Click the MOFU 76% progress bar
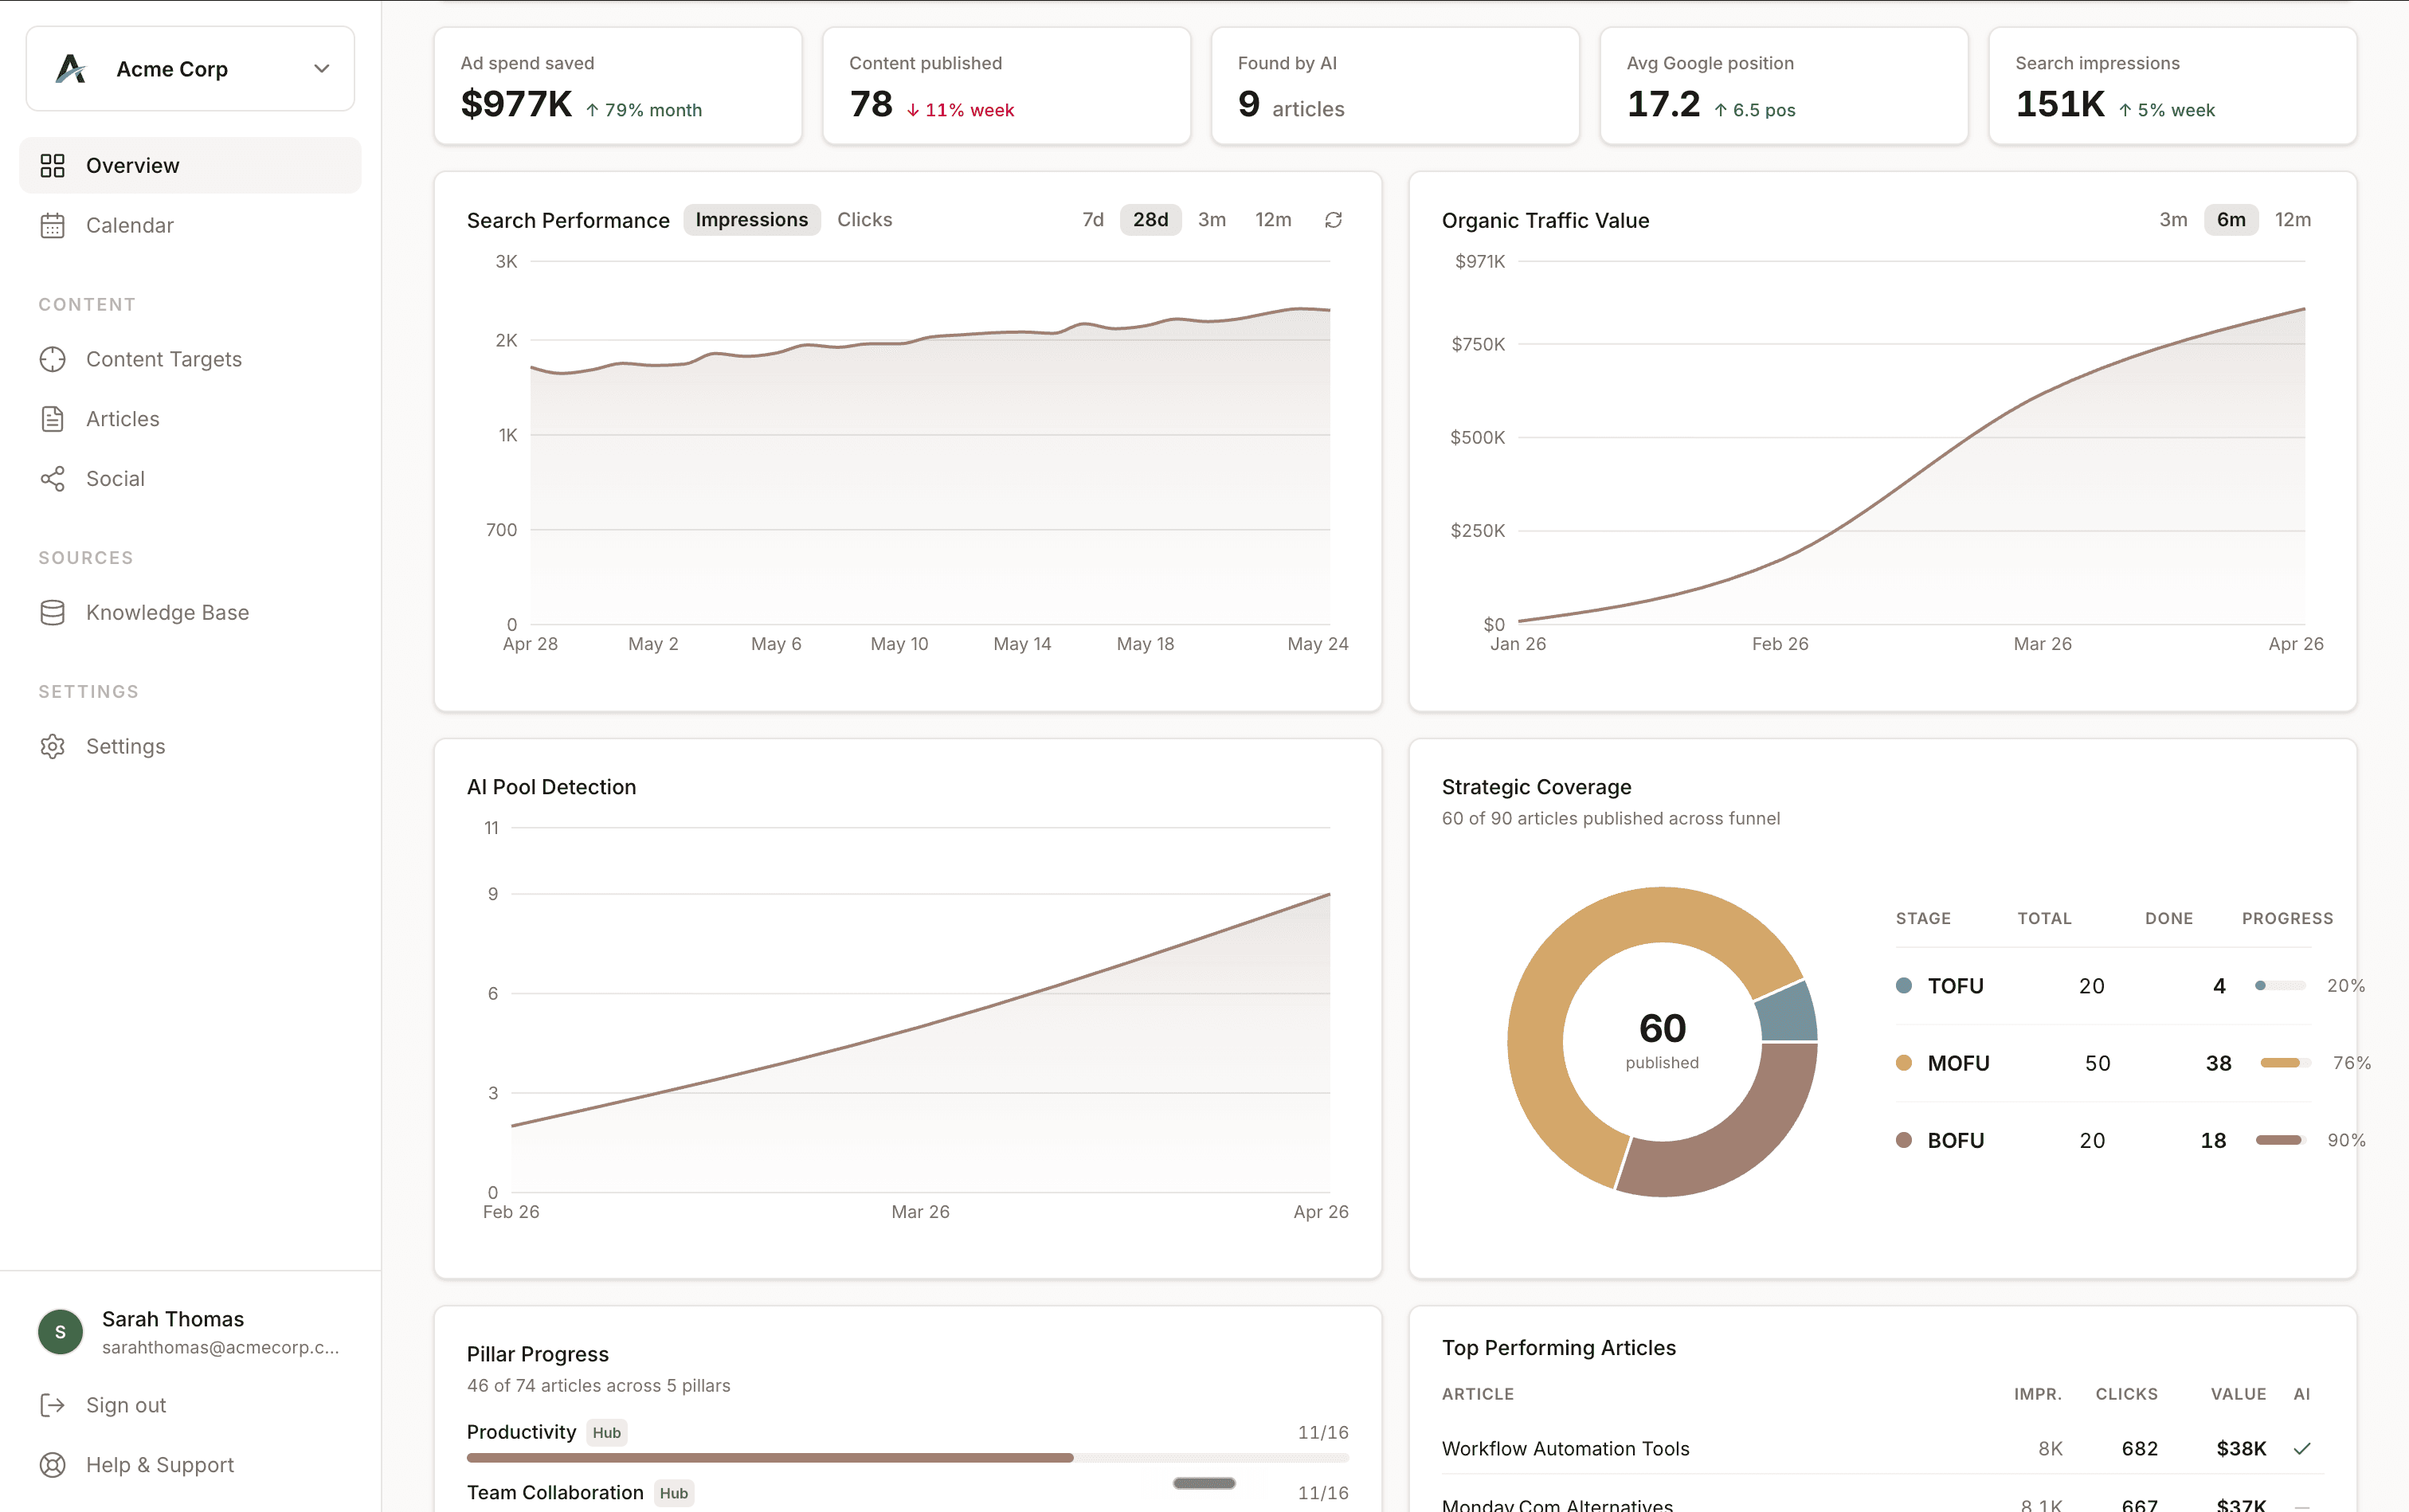The width and height of the screenshot is (2409, 1512). (2286, 1063)
